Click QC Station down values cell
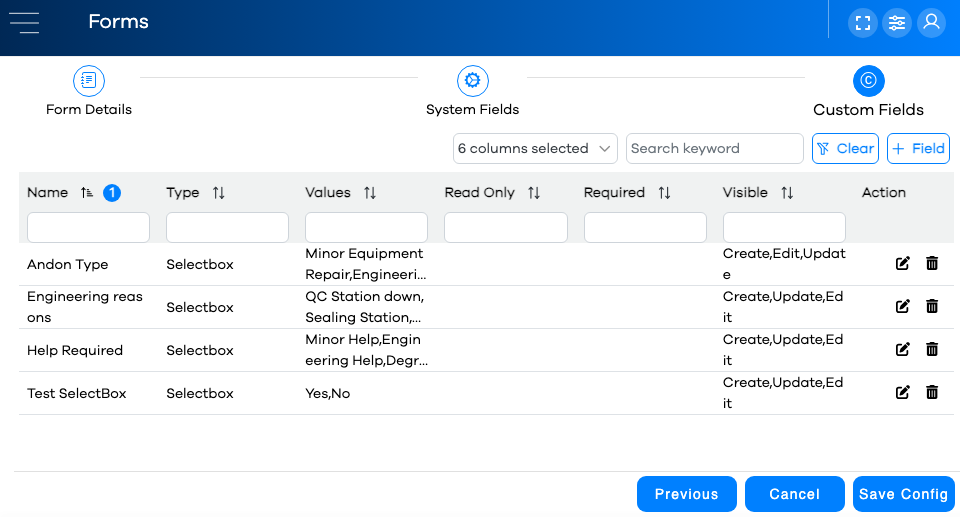Image resolution: width=960 pixels, height=517 pixels. point(364,307)
